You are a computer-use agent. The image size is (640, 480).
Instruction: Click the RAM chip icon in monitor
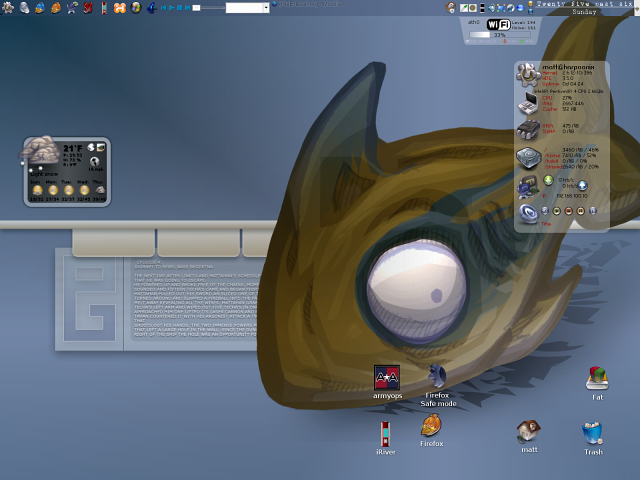(528, 129)
